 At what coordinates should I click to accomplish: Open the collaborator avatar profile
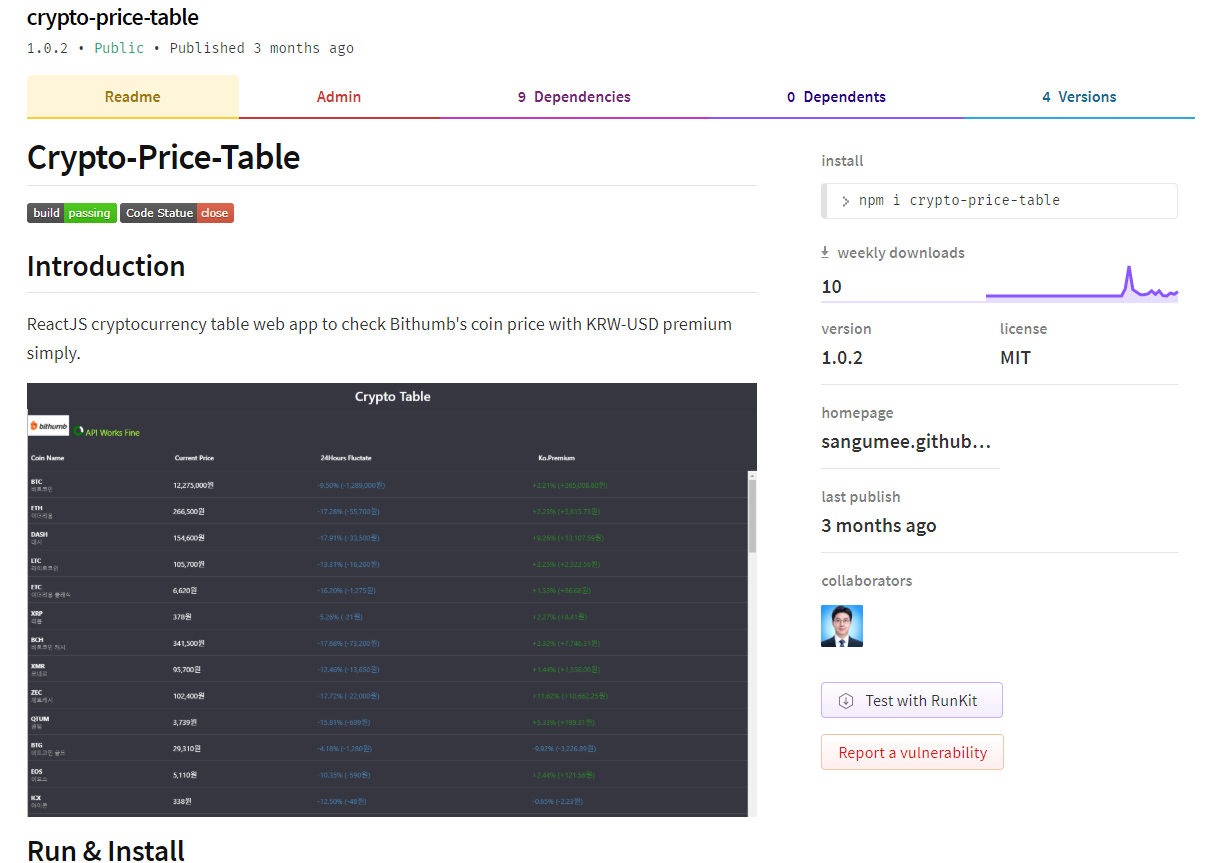[x=842, y=626]
